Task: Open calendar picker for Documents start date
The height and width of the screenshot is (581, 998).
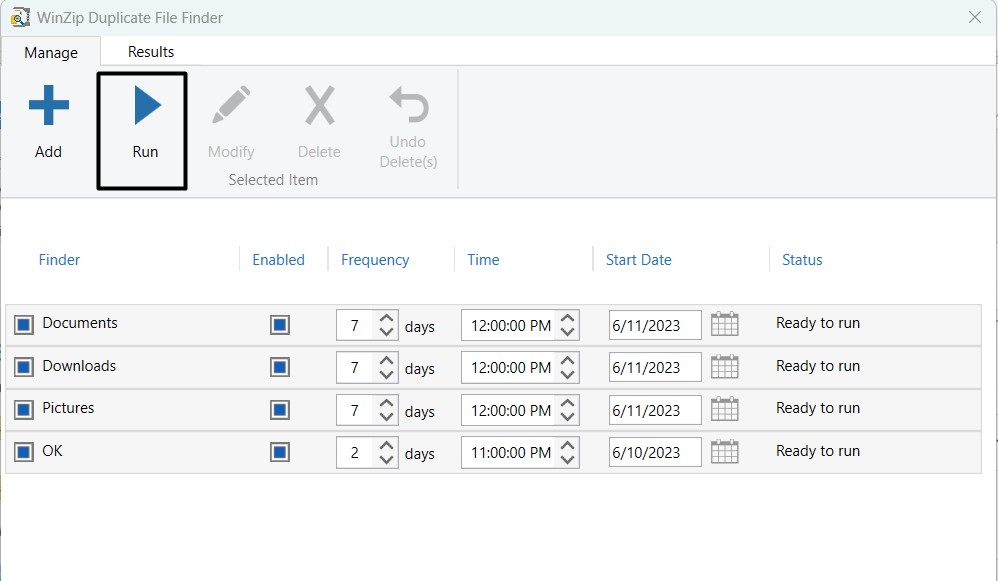Action: [724, 324]
